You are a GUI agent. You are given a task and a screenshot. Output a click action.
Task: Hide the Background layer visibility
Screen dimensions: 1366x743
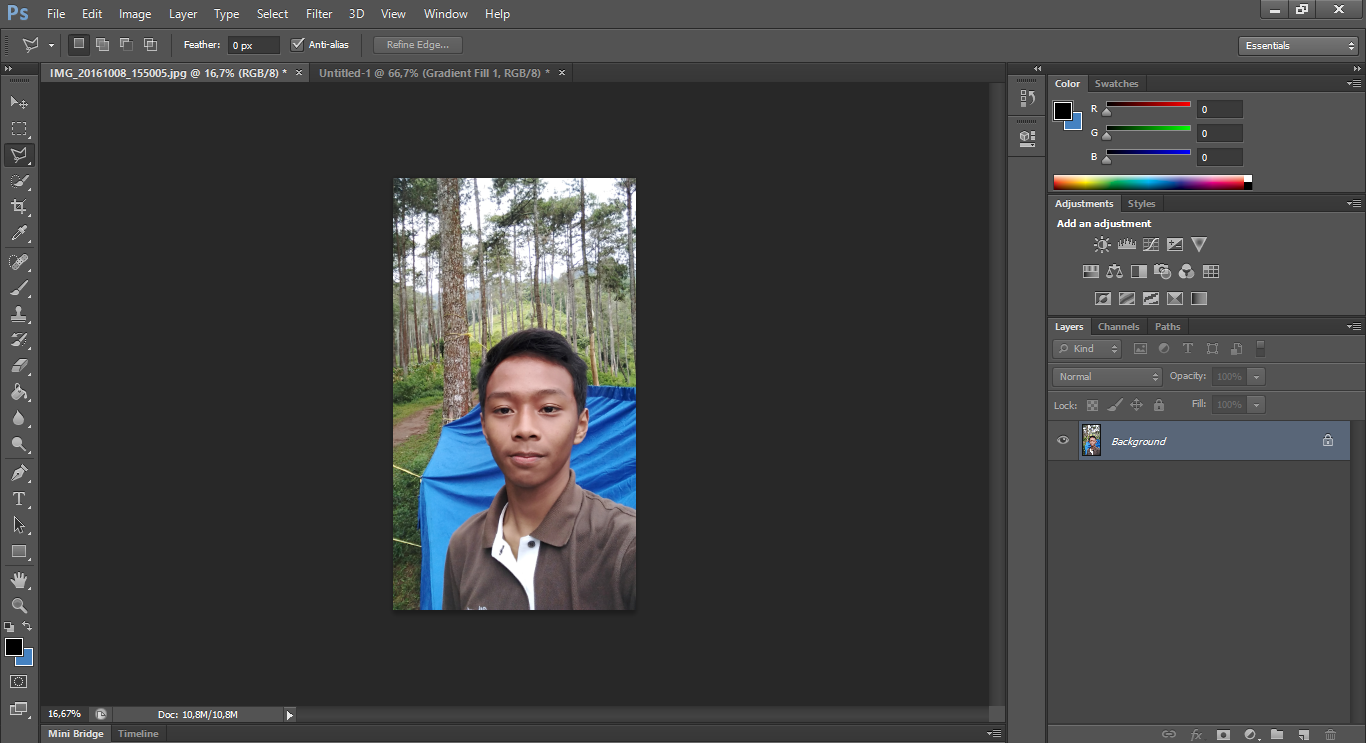pyautogui.click(x=1063, y=441)
